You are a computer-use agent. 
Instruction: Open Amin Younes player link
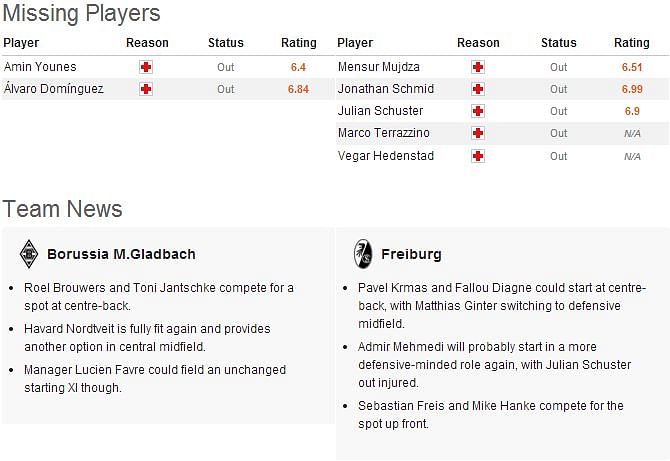click(x=40, y=67)
